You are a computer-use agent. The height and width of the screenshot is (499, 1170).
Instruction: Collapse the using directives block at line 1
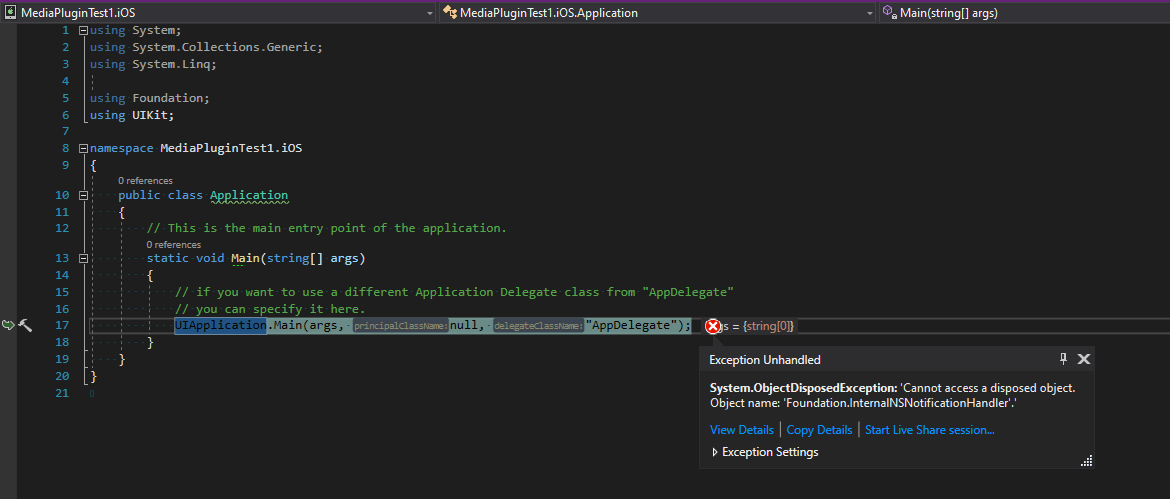(x=83, y=31)
